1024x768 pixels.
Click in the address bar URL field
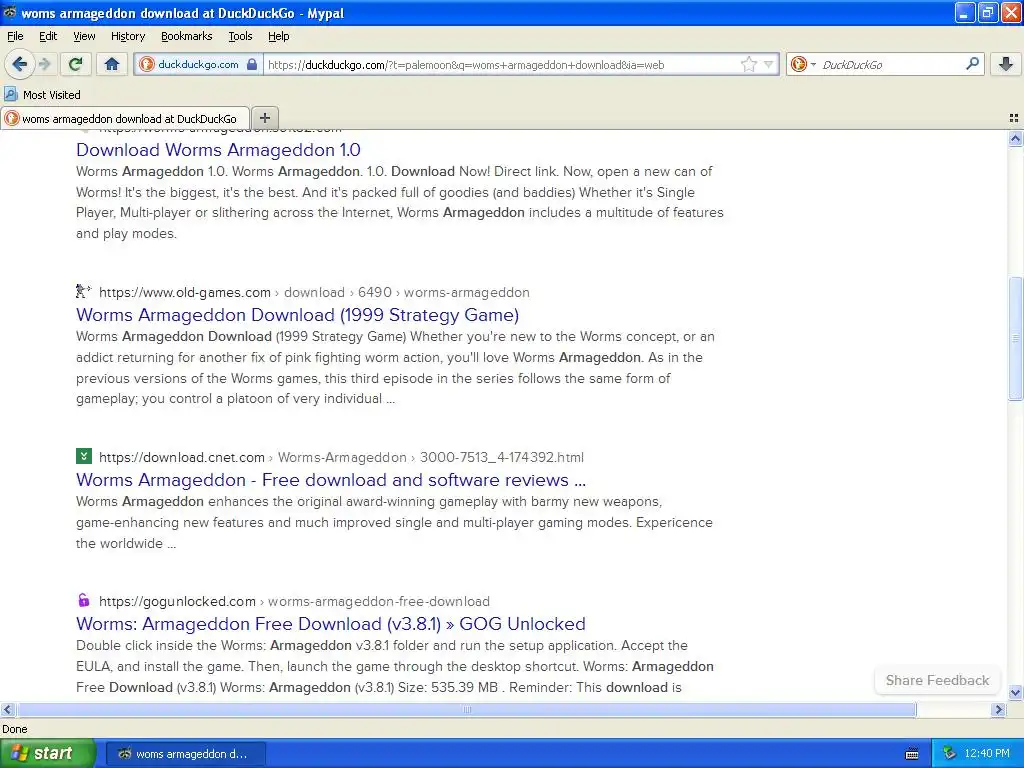(502, 65)
